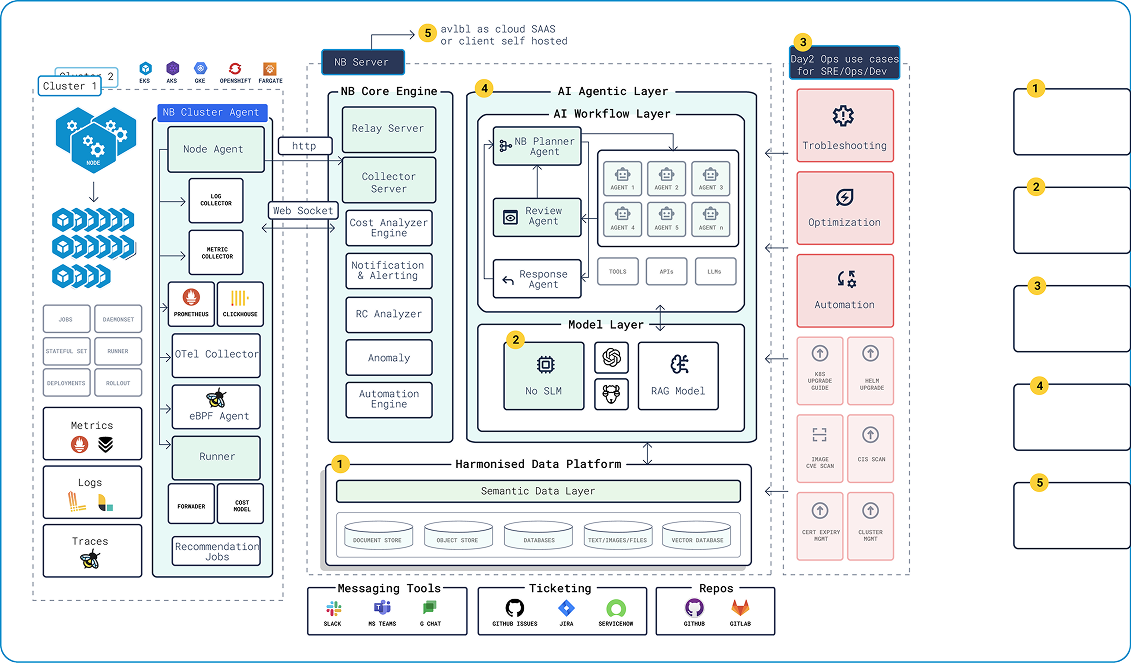Select the Metric Collector box

[216, 253]
